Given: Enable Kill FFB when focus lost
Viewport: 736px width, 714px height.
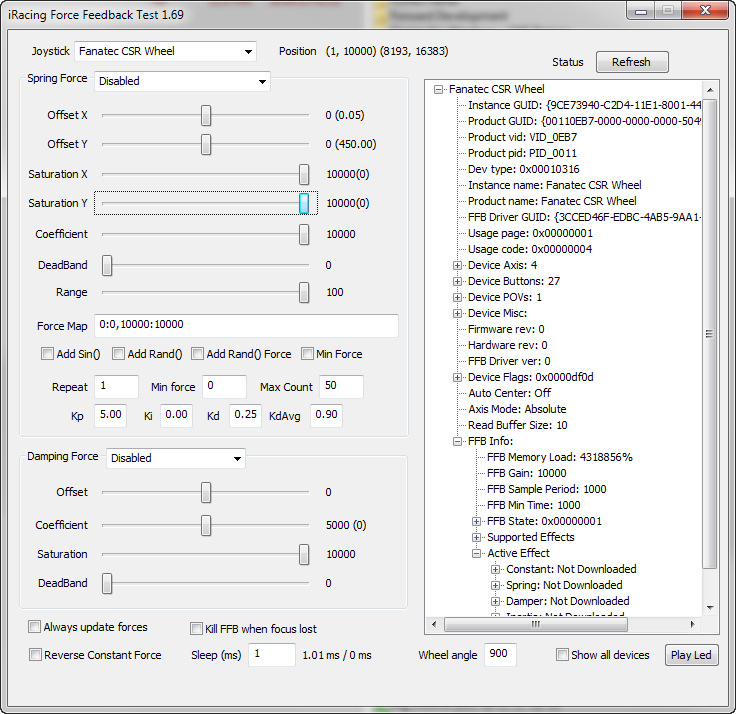Looking at the screenshot, I should (x=197, y=629).
